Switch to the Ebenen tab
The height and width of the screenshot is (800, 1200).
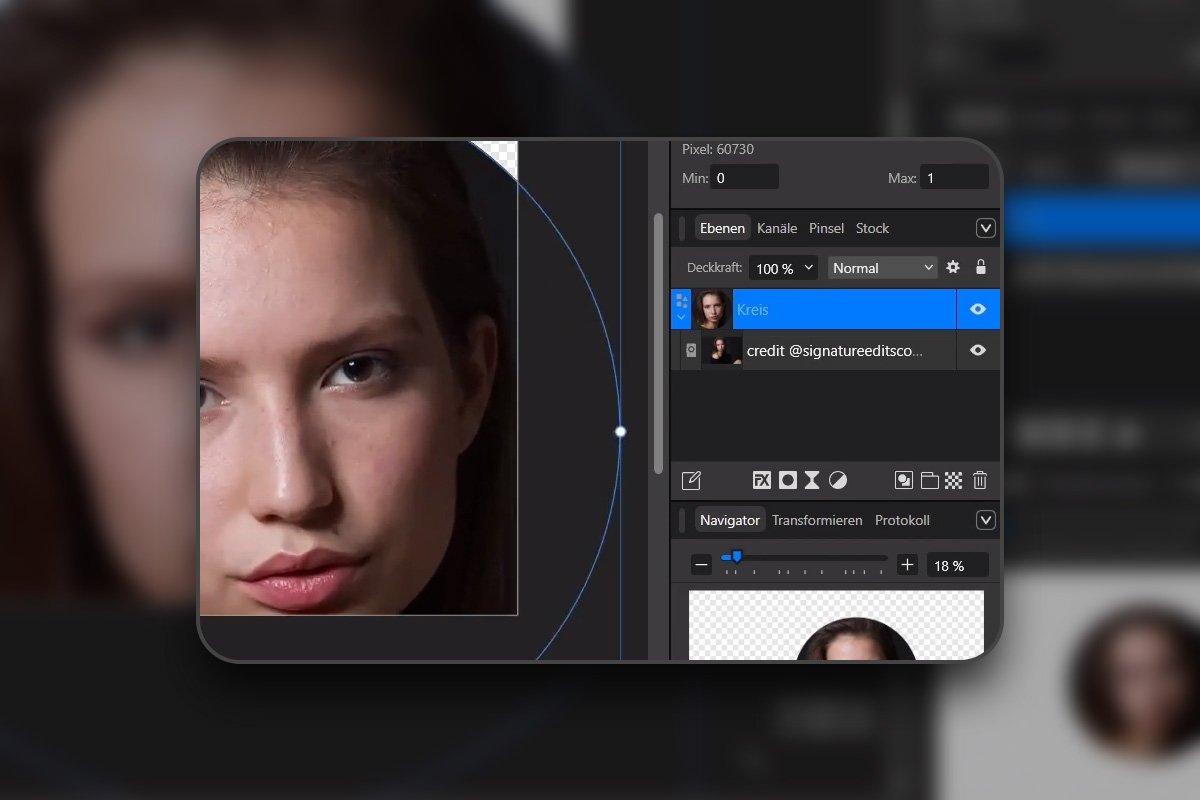(722, 228)
